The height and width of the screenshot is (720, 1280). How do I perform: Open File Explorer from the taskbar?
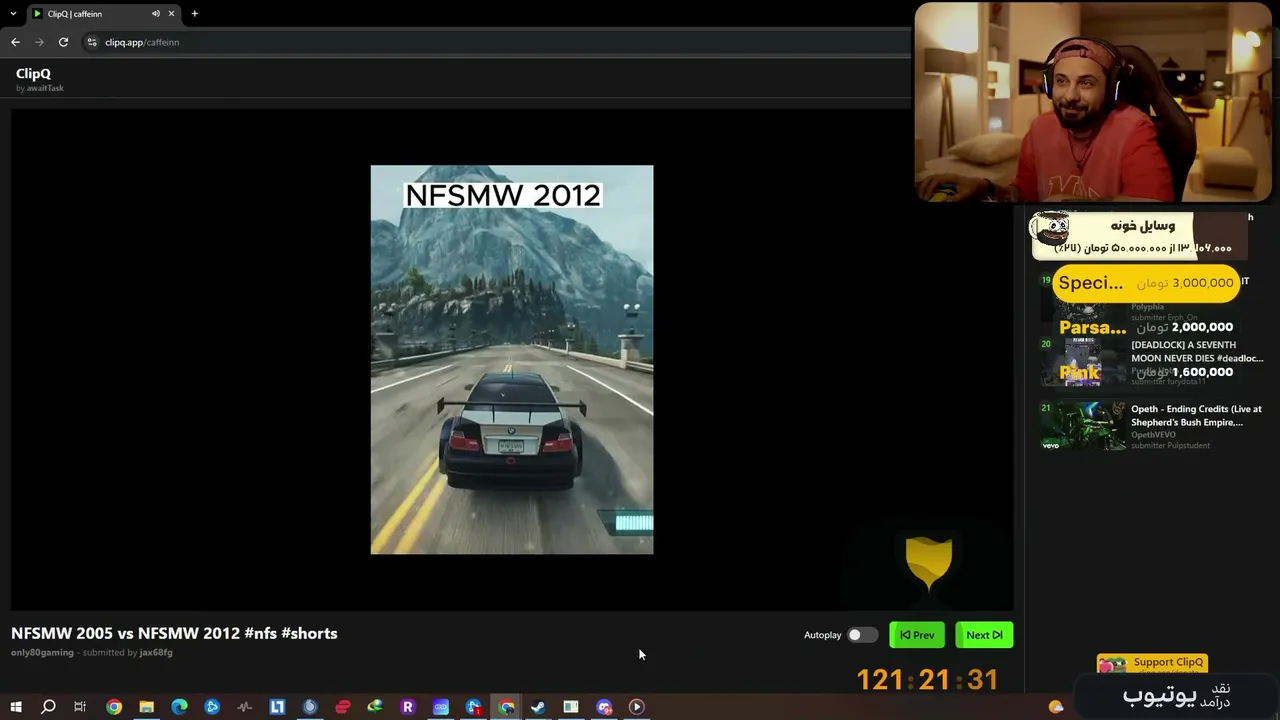[x=146, y=707]
